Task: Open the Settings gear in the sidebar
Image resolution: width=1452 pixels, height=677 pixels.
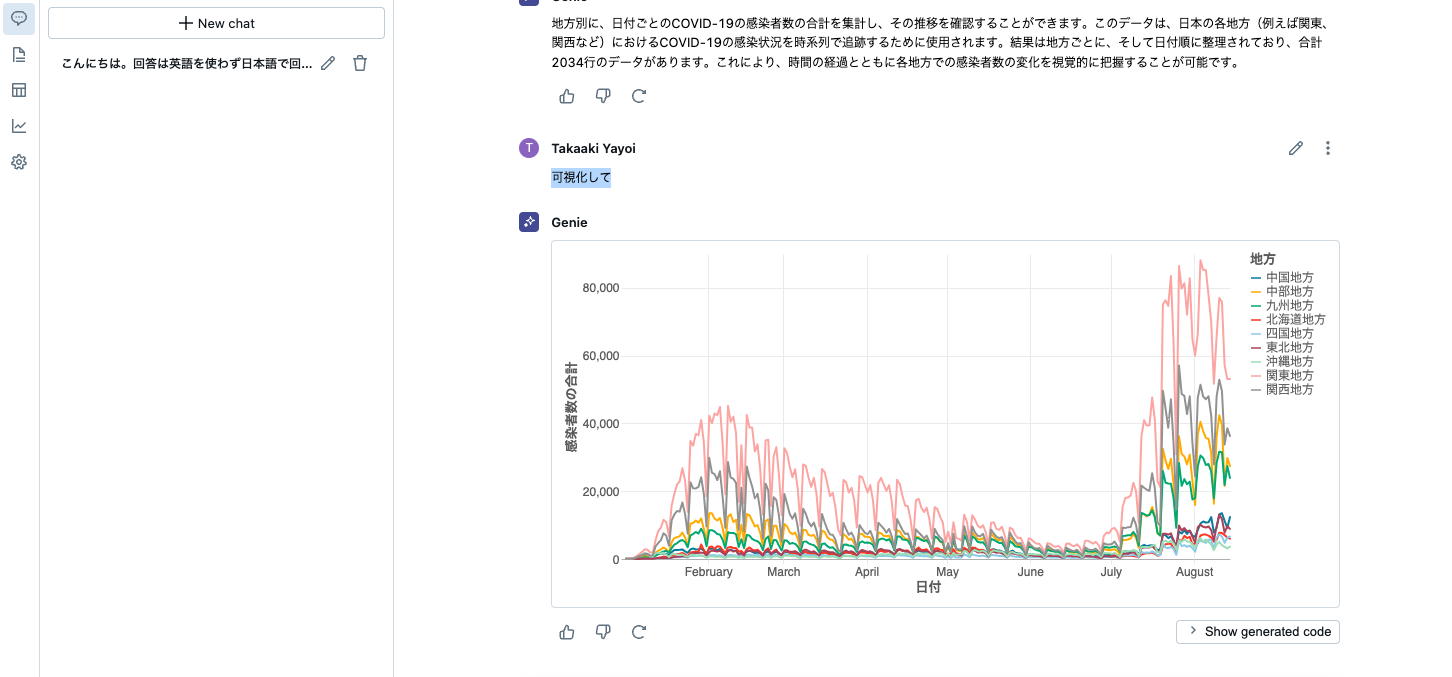Action: tap(18, 161)
